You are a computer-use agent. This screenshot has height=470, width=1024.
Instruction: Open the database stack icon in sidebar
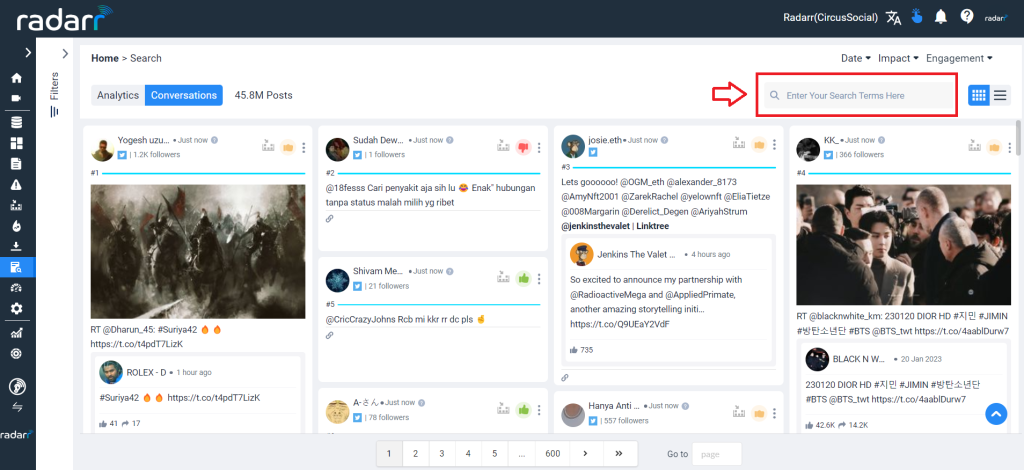click(x=16, y=122)
